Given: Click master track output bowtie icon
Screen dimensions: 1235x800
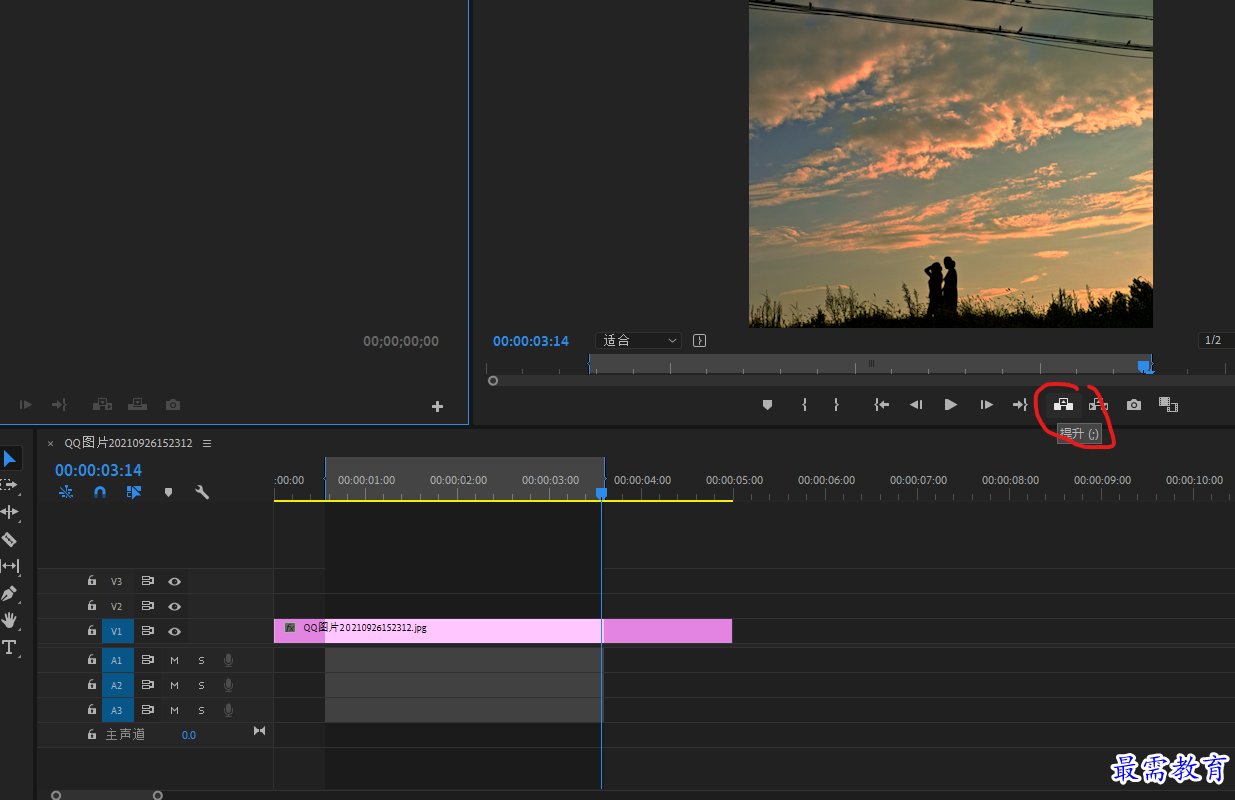Looking at the screenshot, I should pos(260,731).
